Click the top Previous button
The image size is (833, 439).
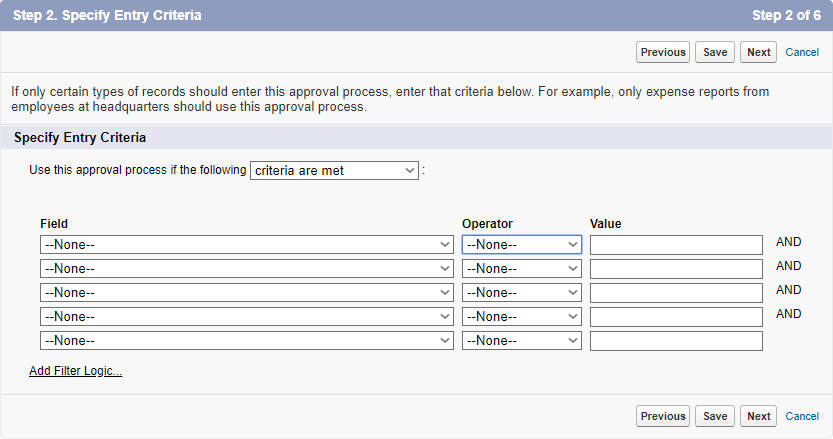663,52
